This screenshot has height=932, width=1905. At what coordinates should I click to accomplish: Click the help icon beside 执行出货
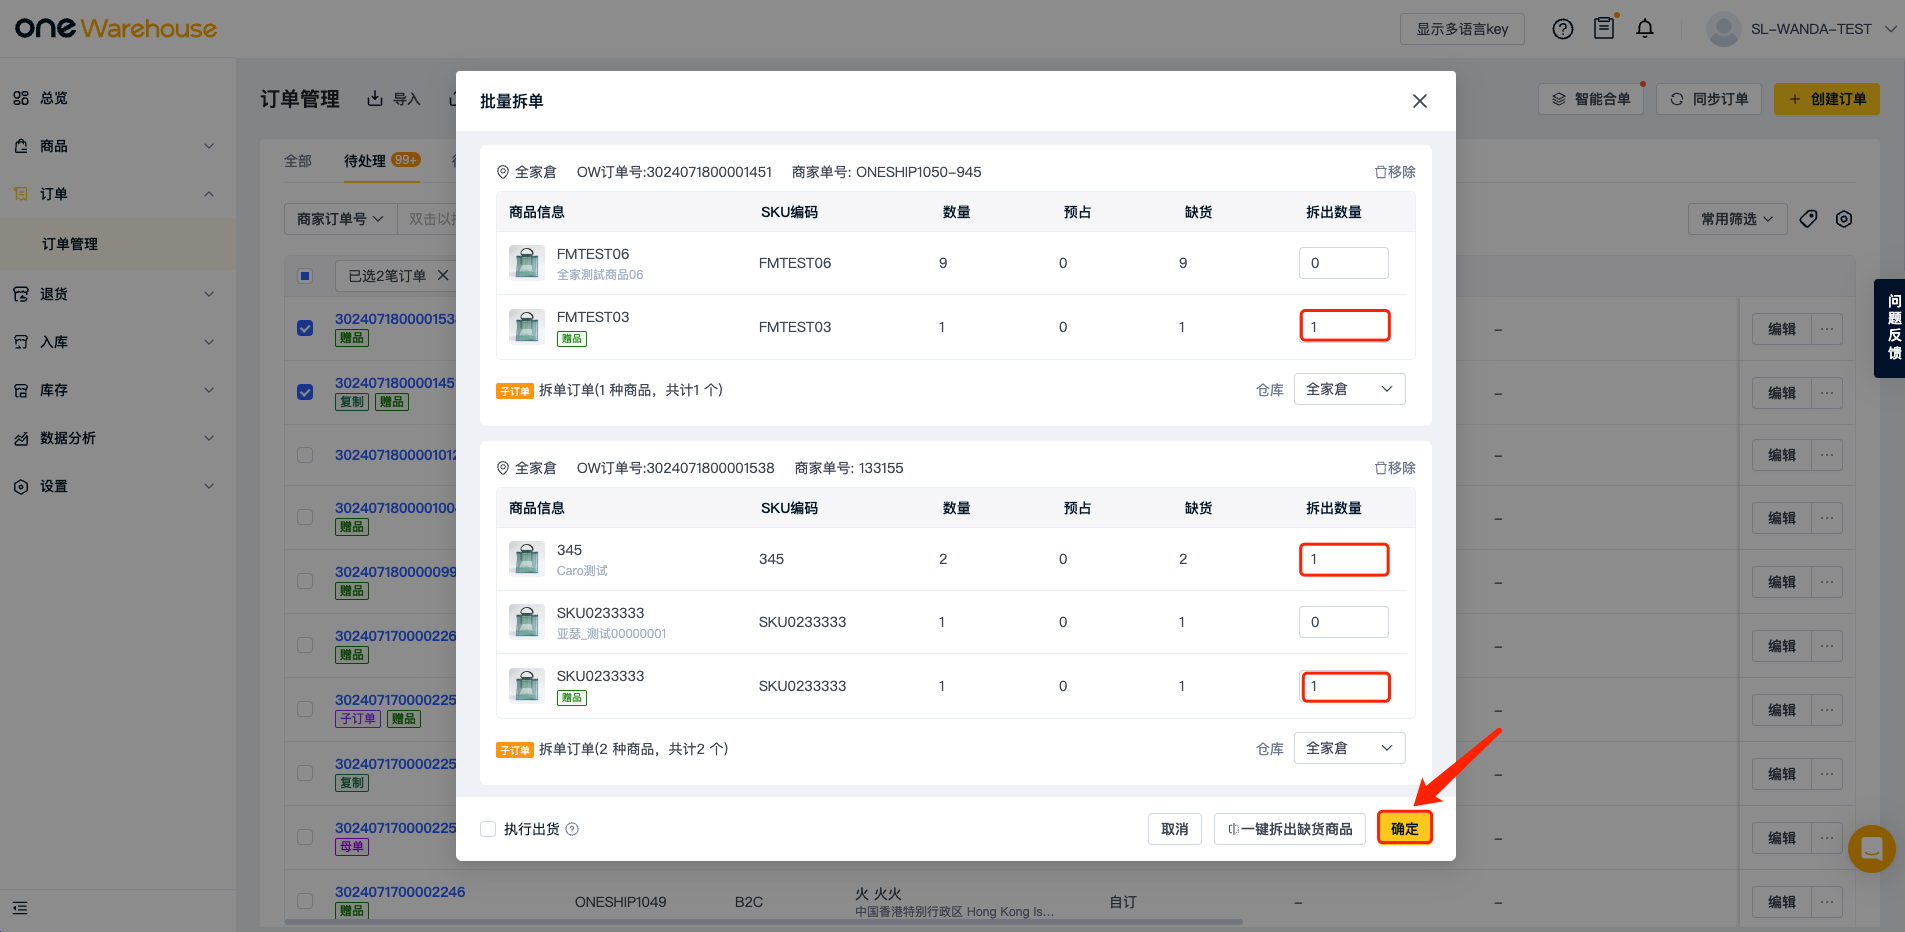572,829
